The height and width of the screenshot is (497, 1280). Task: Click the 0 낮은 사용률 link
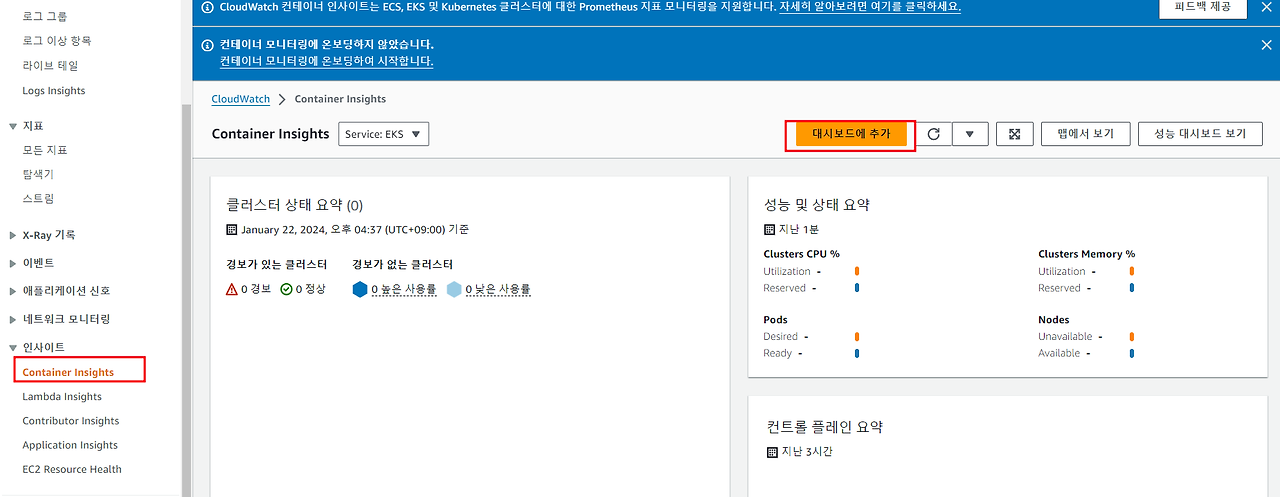tap(497, 289)
